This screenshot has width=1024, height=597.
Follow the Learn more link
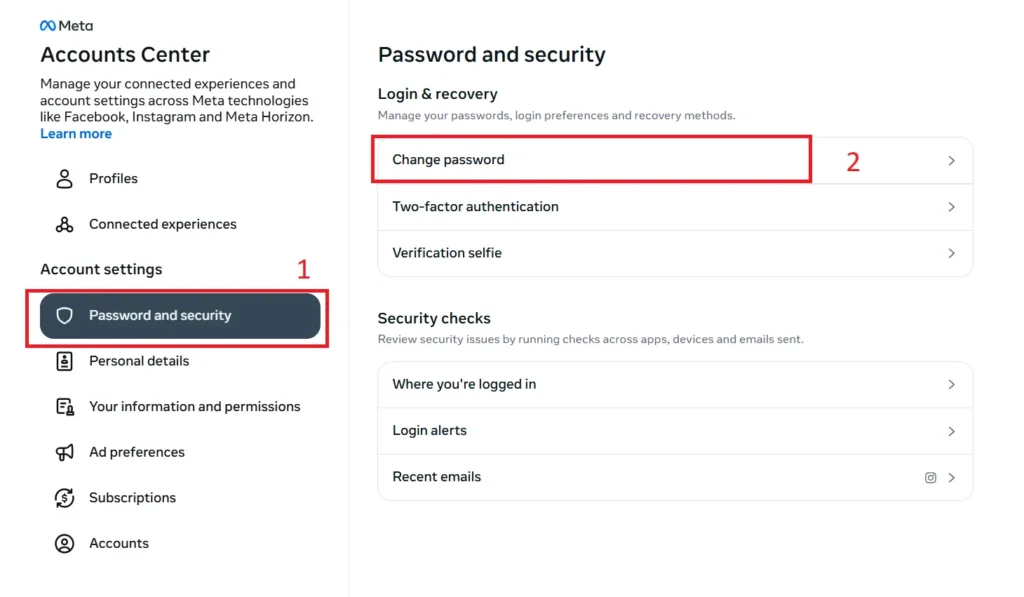[76, 134]
